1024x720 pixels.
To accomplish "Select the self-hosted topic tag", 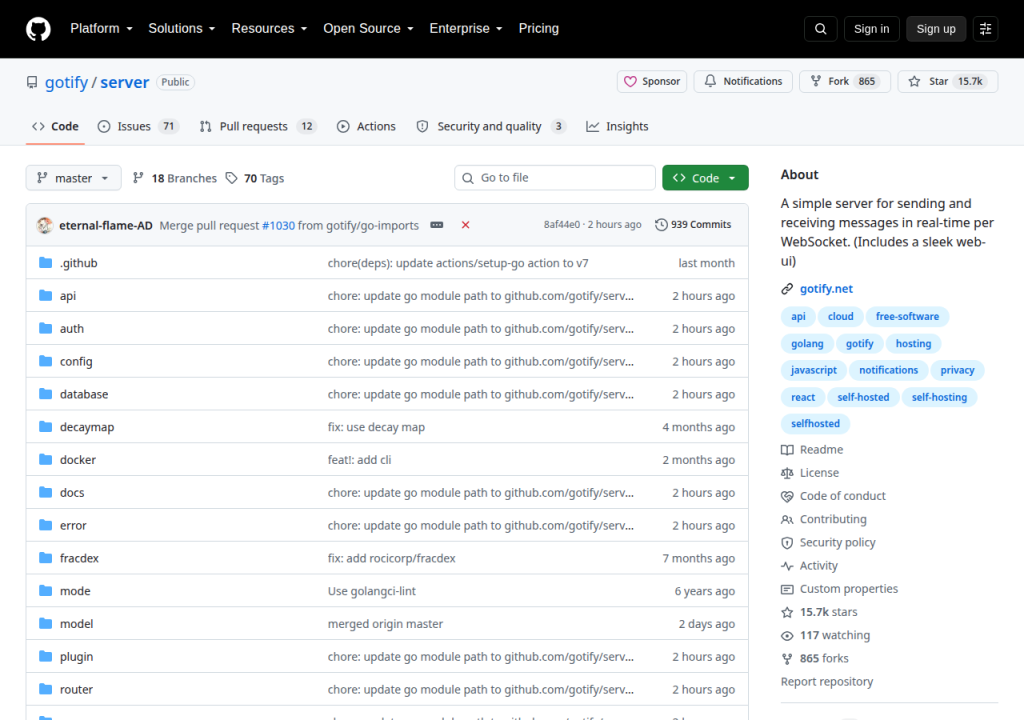I will pos(863,397).
